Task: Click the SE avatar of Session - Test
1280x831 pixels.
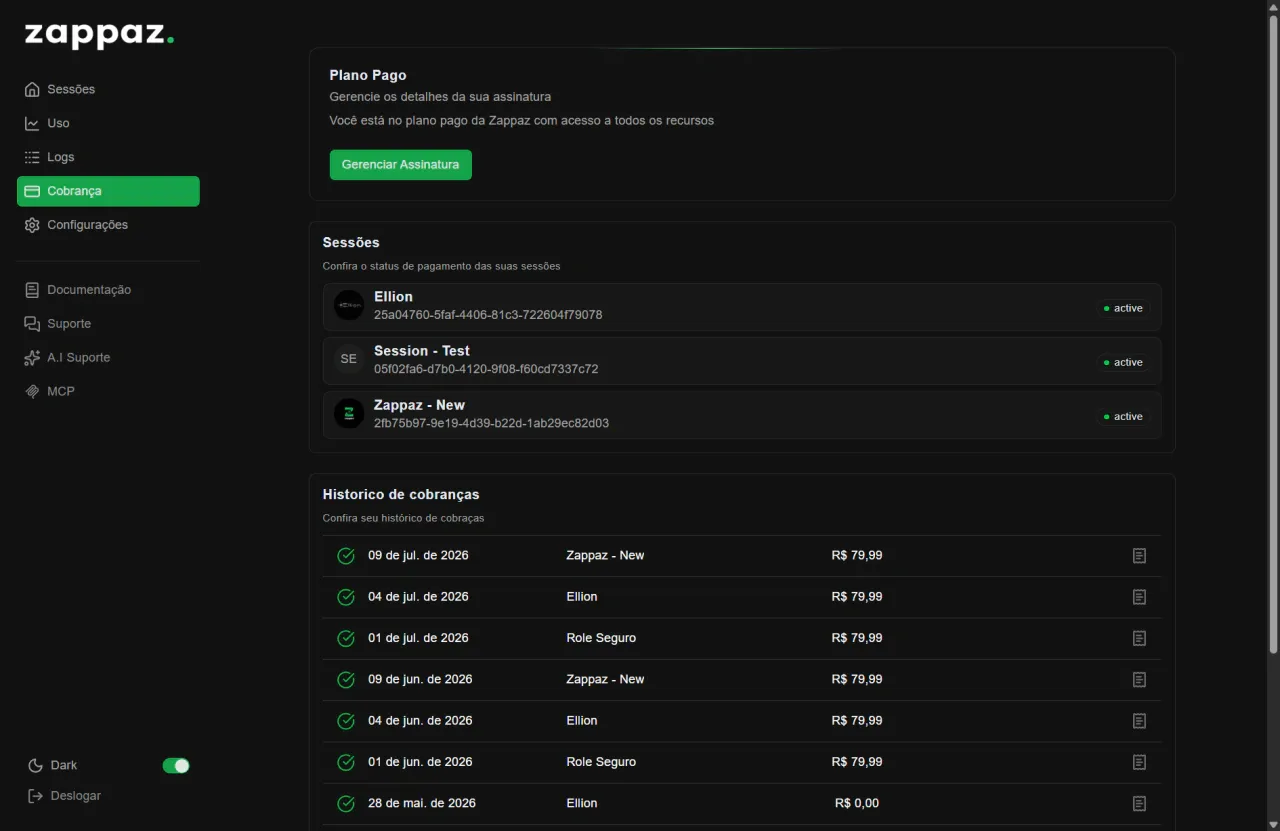Action: (349, 359)
